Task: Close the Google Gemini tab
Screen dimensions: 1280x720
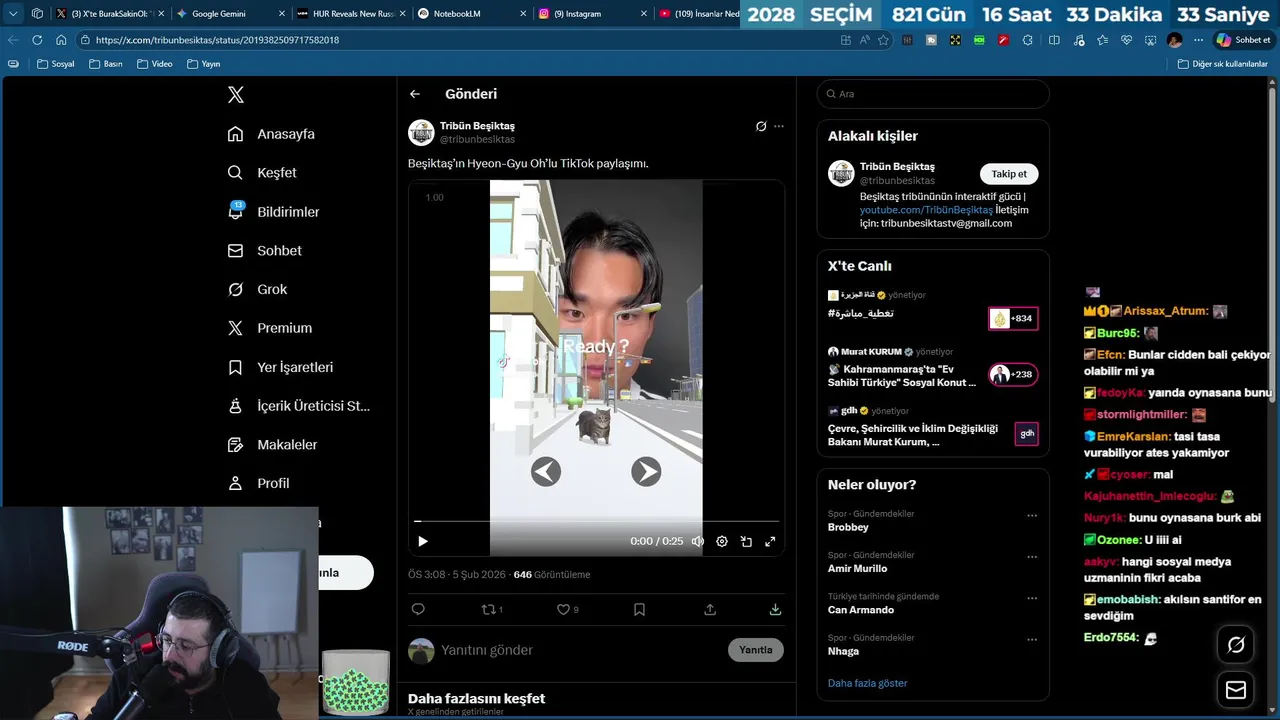Action: pos(280,14)
